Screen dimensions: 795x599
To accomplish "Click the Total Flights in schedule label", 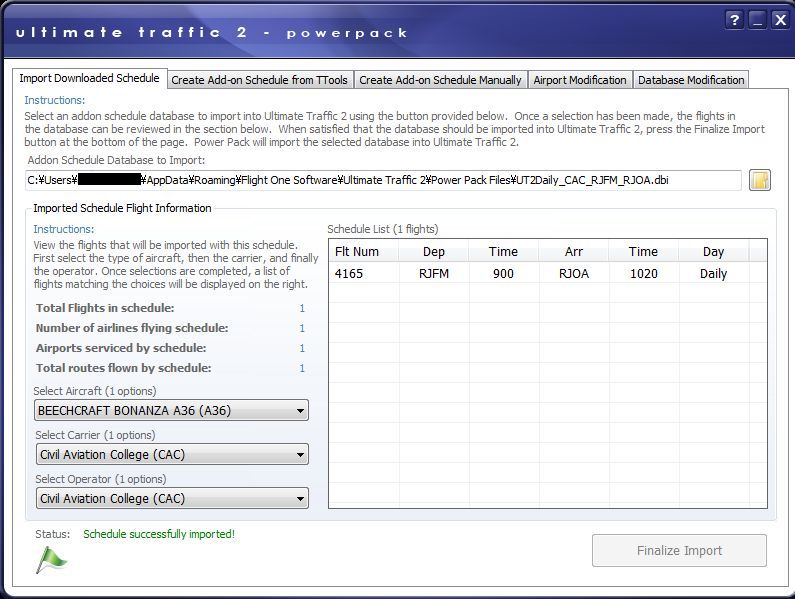I will point(105,308).
